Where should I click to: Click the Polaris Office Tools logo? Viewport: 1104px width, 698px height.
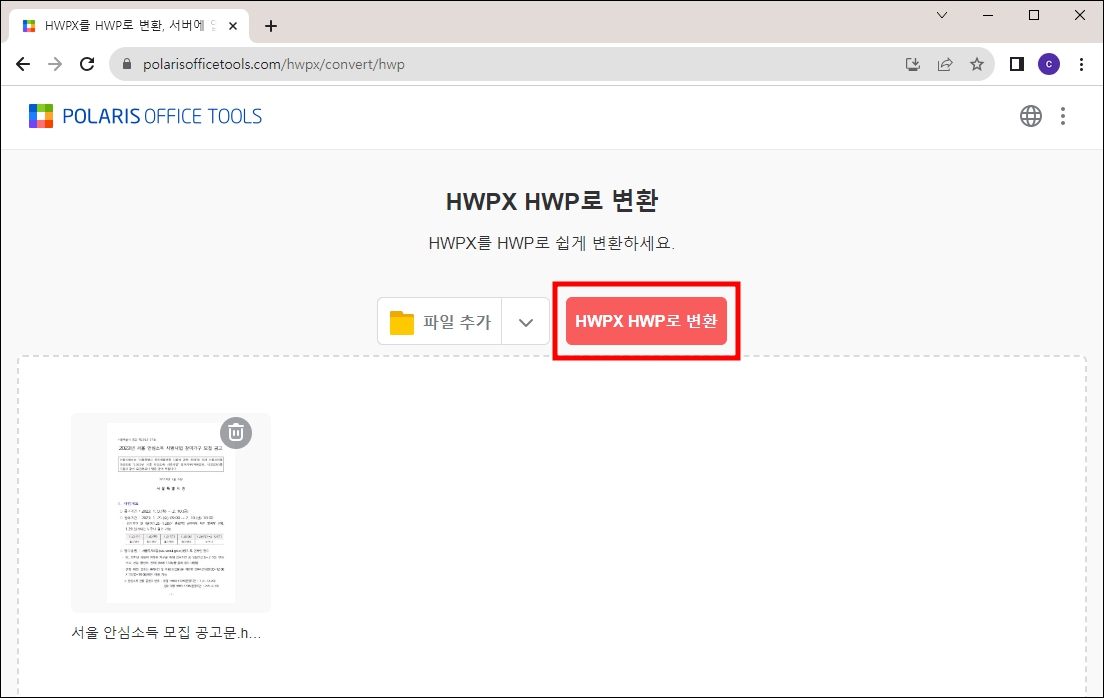coord(145,116)
